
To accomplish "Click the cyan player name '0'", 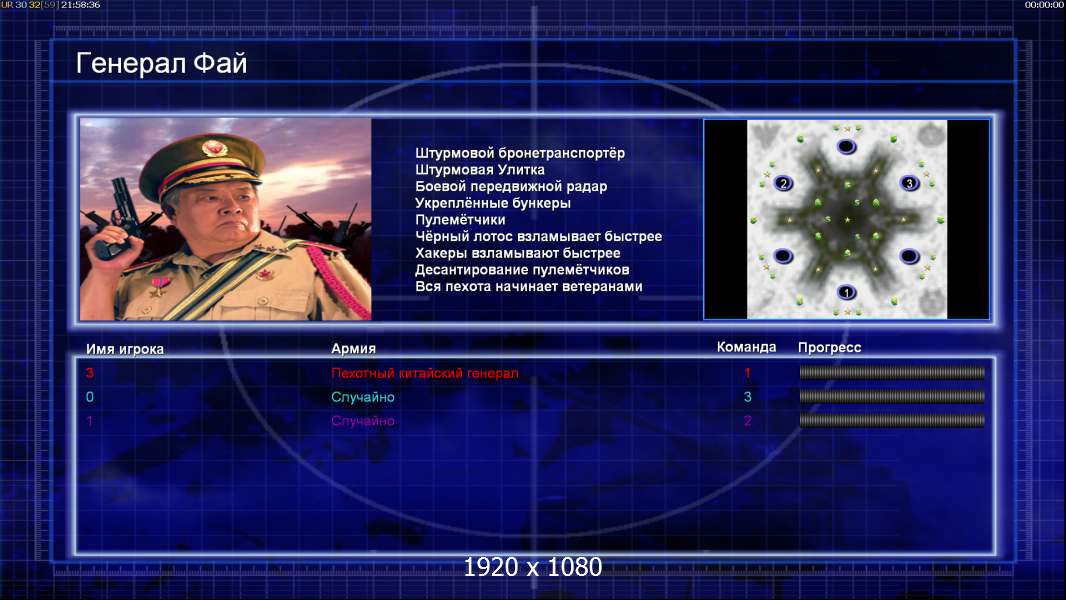I will point(90,397).
